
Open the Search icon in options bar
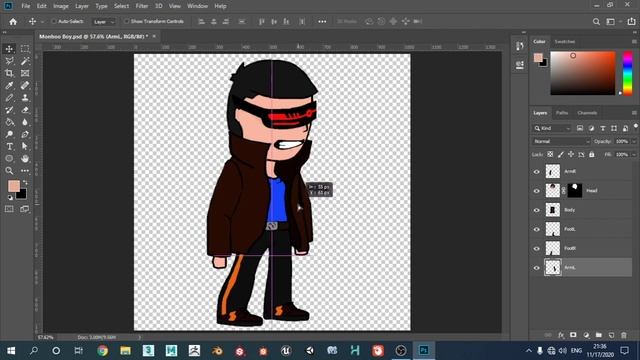click(596, 22)
